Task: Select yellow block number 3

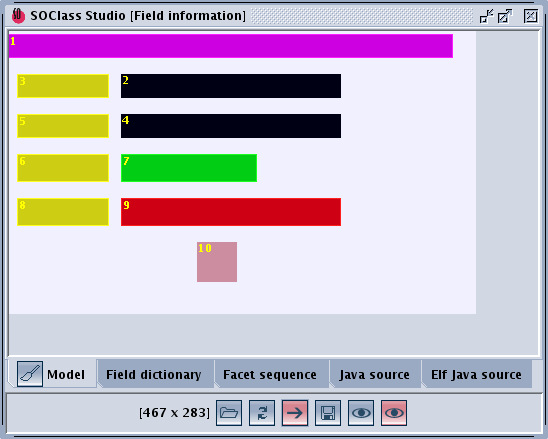Action: [63, 86]
